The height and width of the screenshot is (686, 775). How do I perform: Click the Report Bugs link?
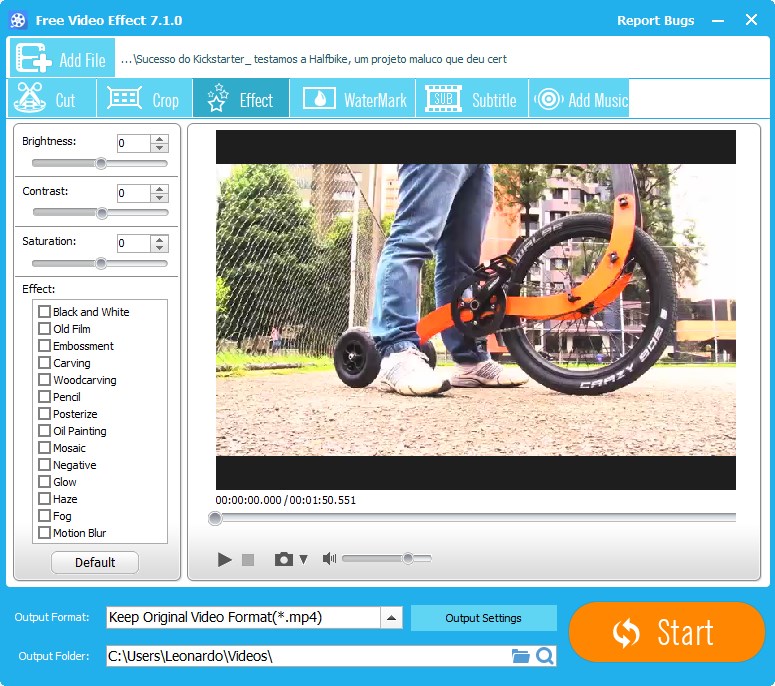pos(655,21)
